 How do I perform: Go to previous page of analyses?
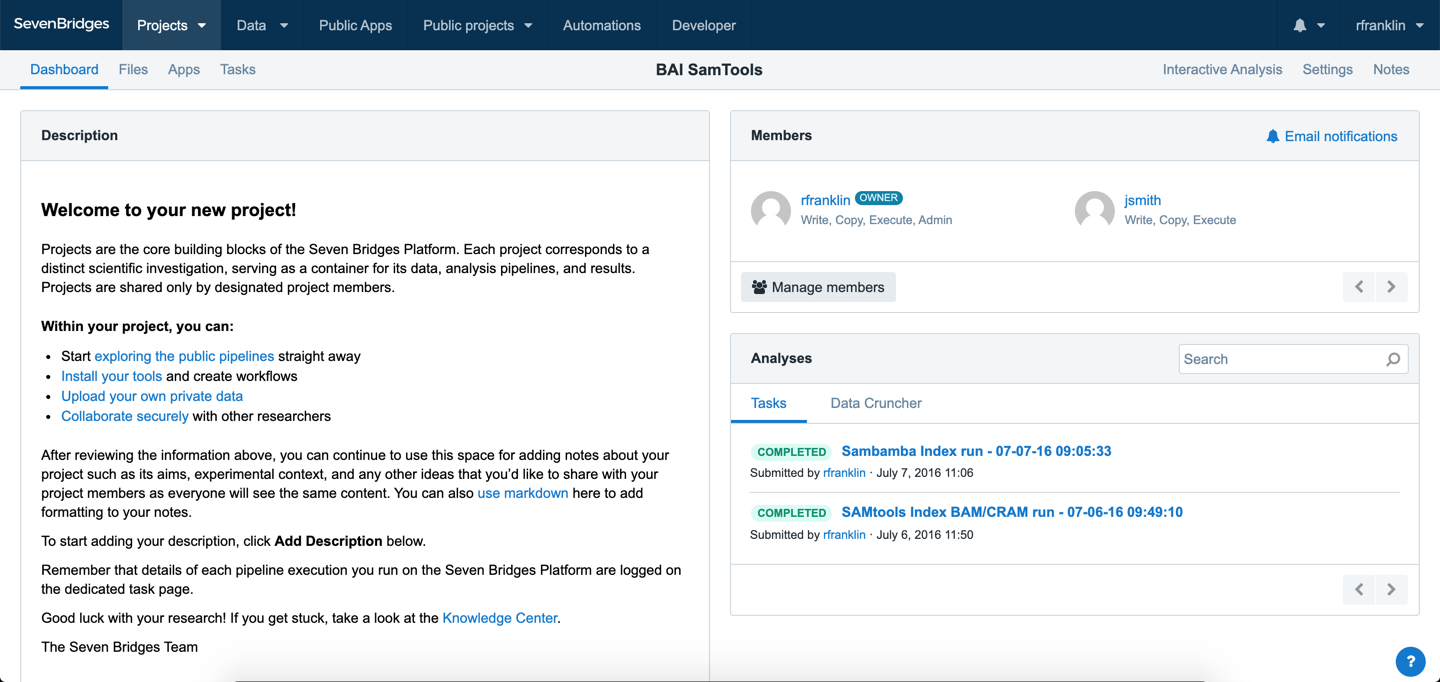pos(1359,589)
